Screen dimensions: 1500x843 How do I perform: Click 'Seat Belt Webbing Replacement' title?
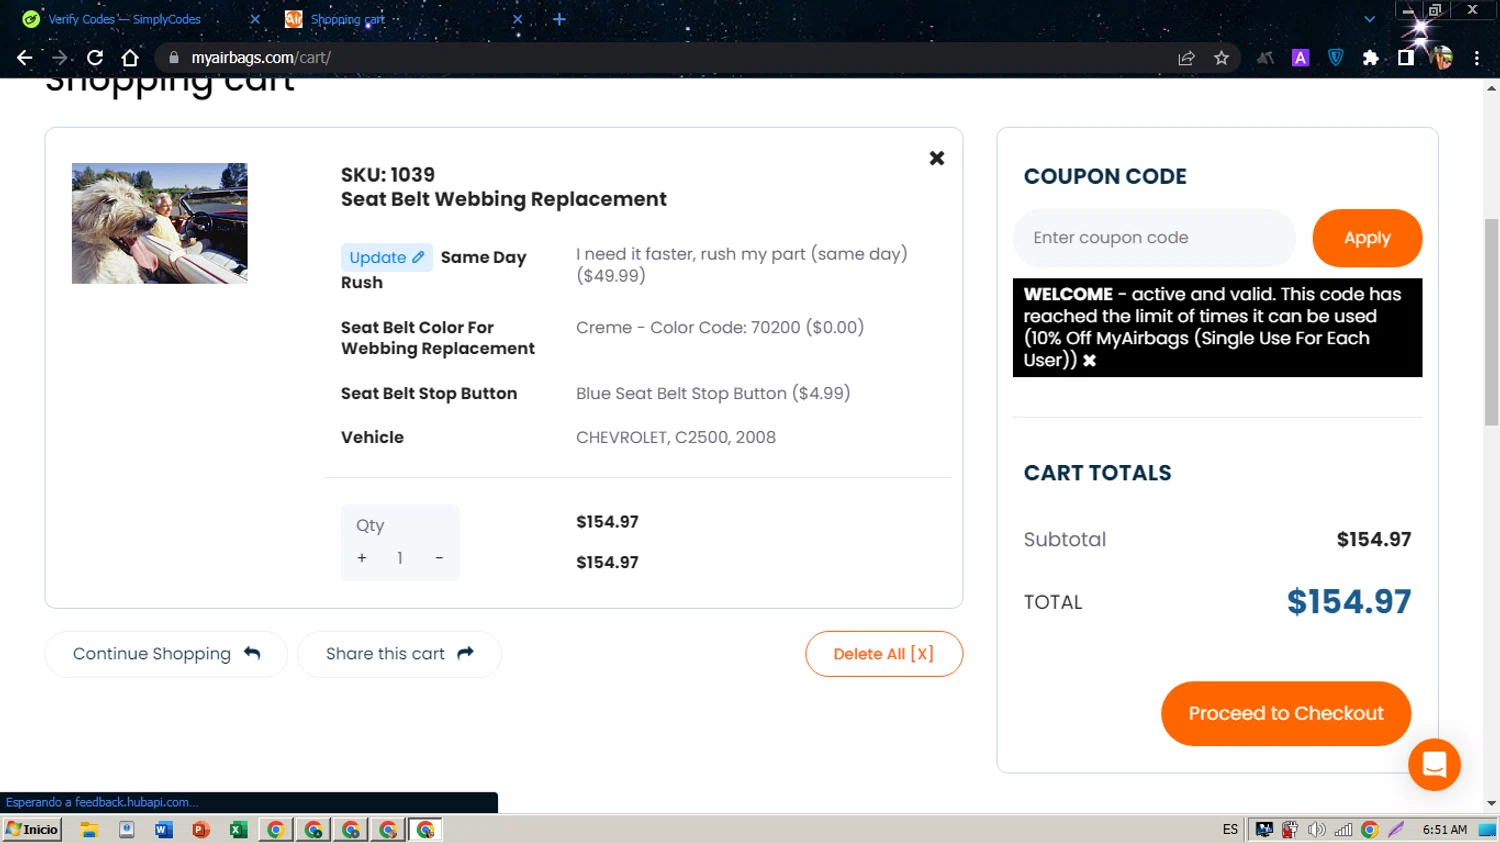tap(504, 199)
